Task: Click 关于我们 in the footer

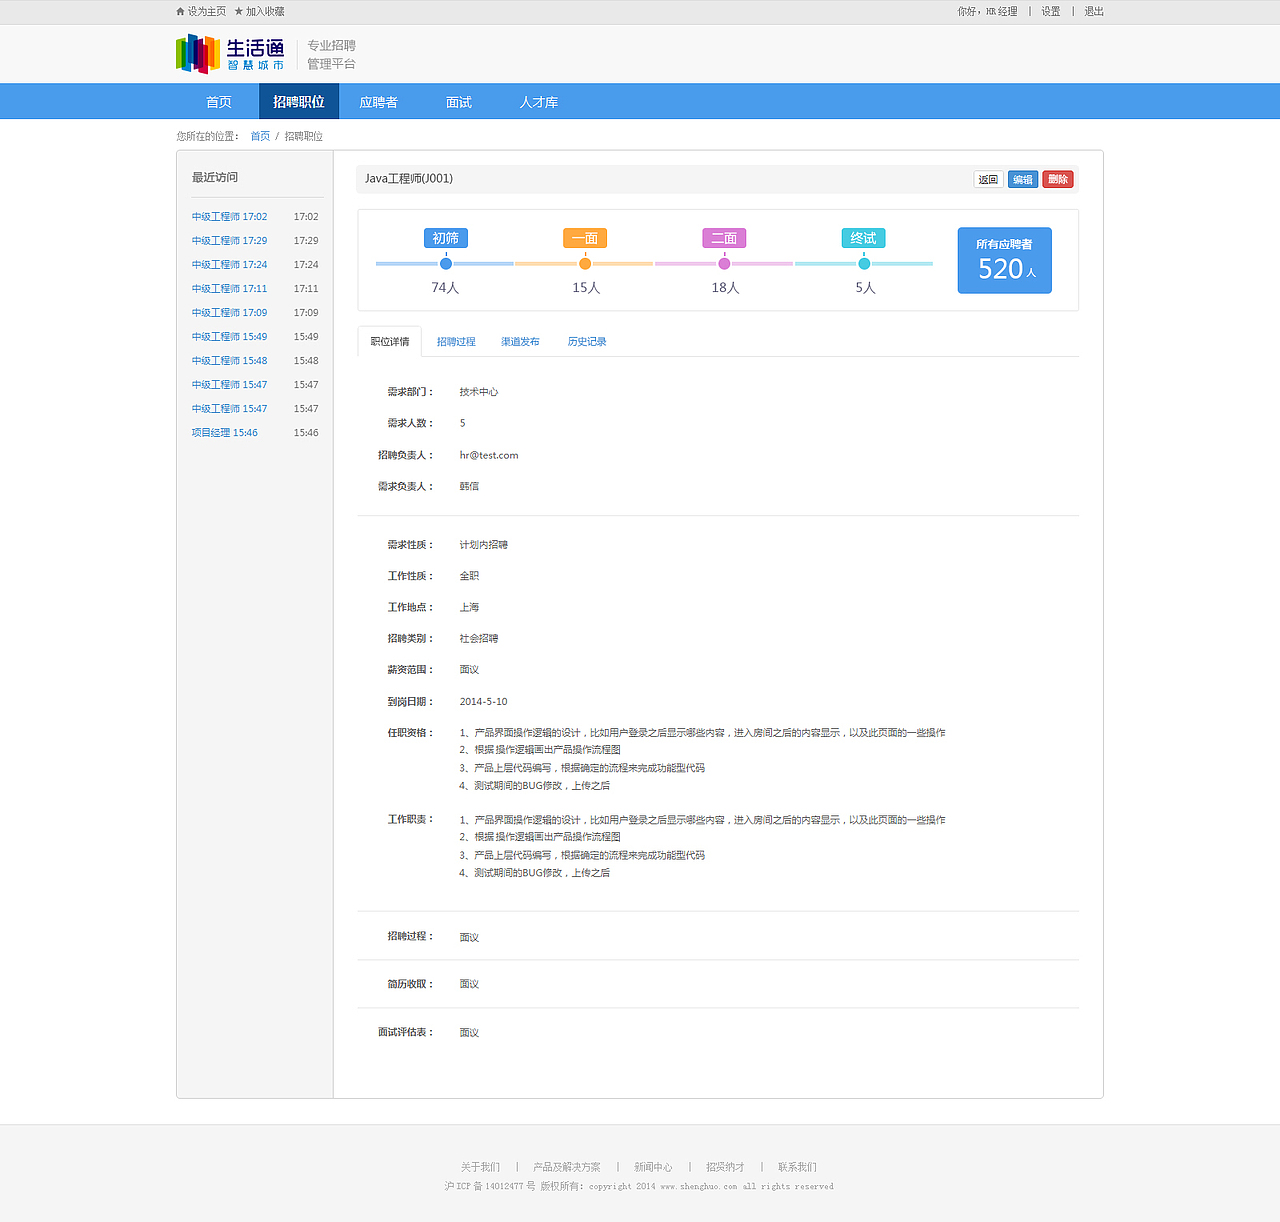Action: (x=480, y=1167)
